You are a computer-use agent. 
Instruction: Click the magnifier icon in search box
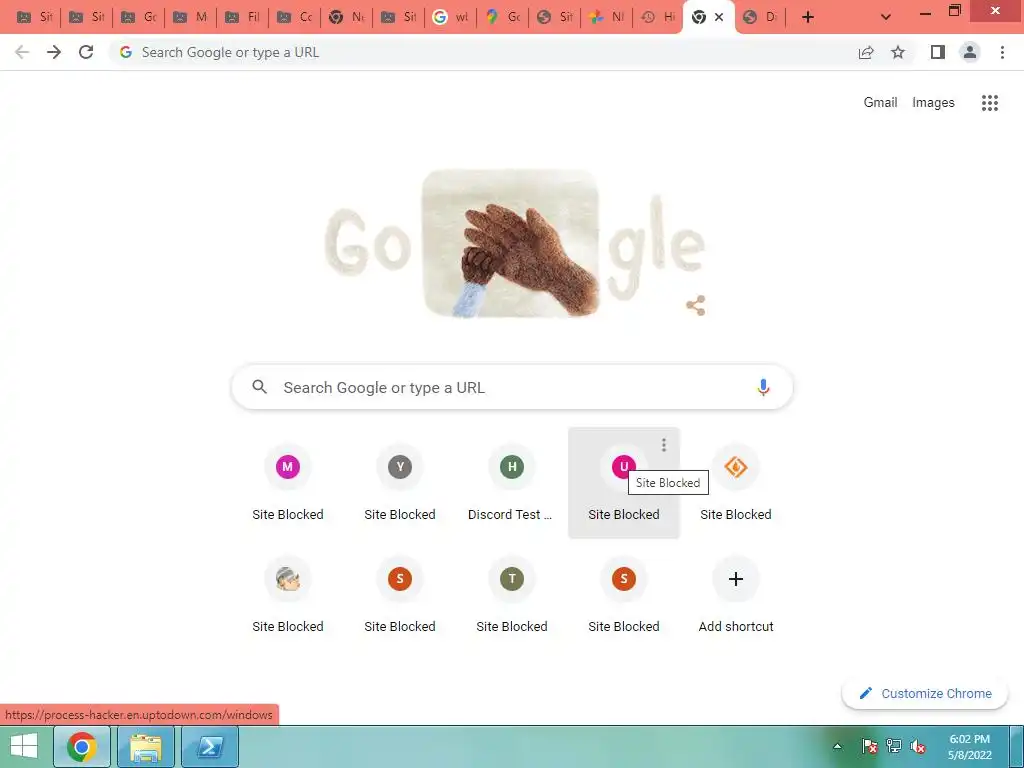click(x=260, y=387)
